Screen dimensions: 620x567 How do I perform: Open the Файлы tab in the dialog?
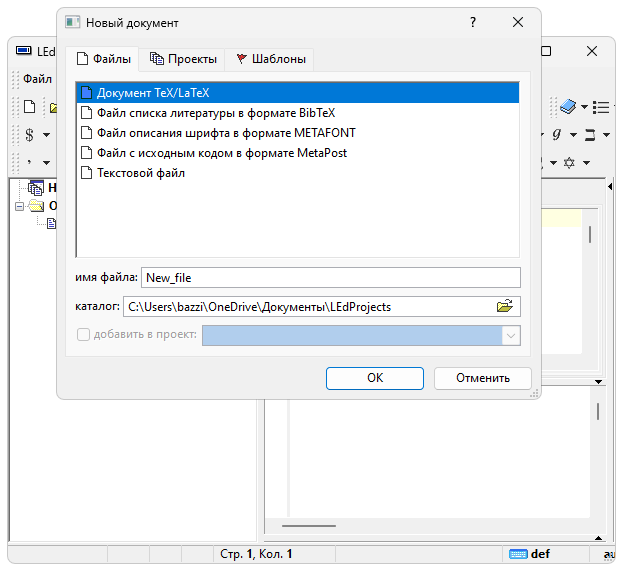(103, 59)
